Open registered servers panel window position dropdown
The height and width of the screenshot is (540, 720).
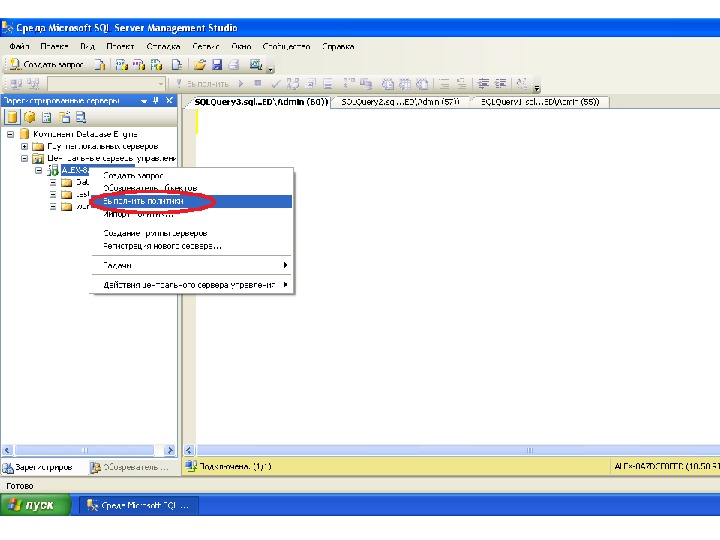click(144, 101)
